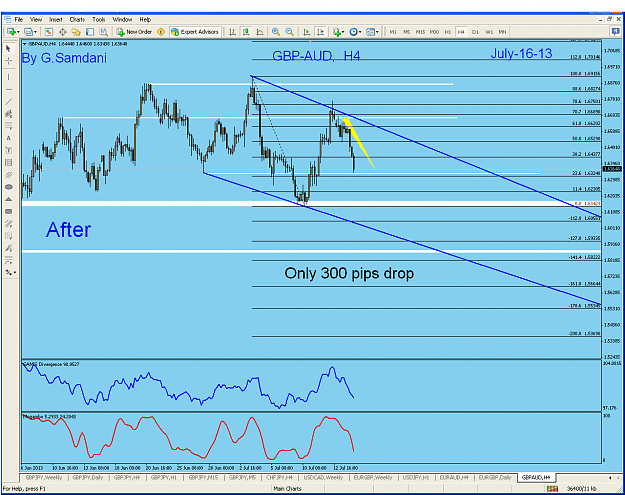Click the chat notification icon at toolbar right
Screen dimensions: 625x495
[x=616, y=31]
